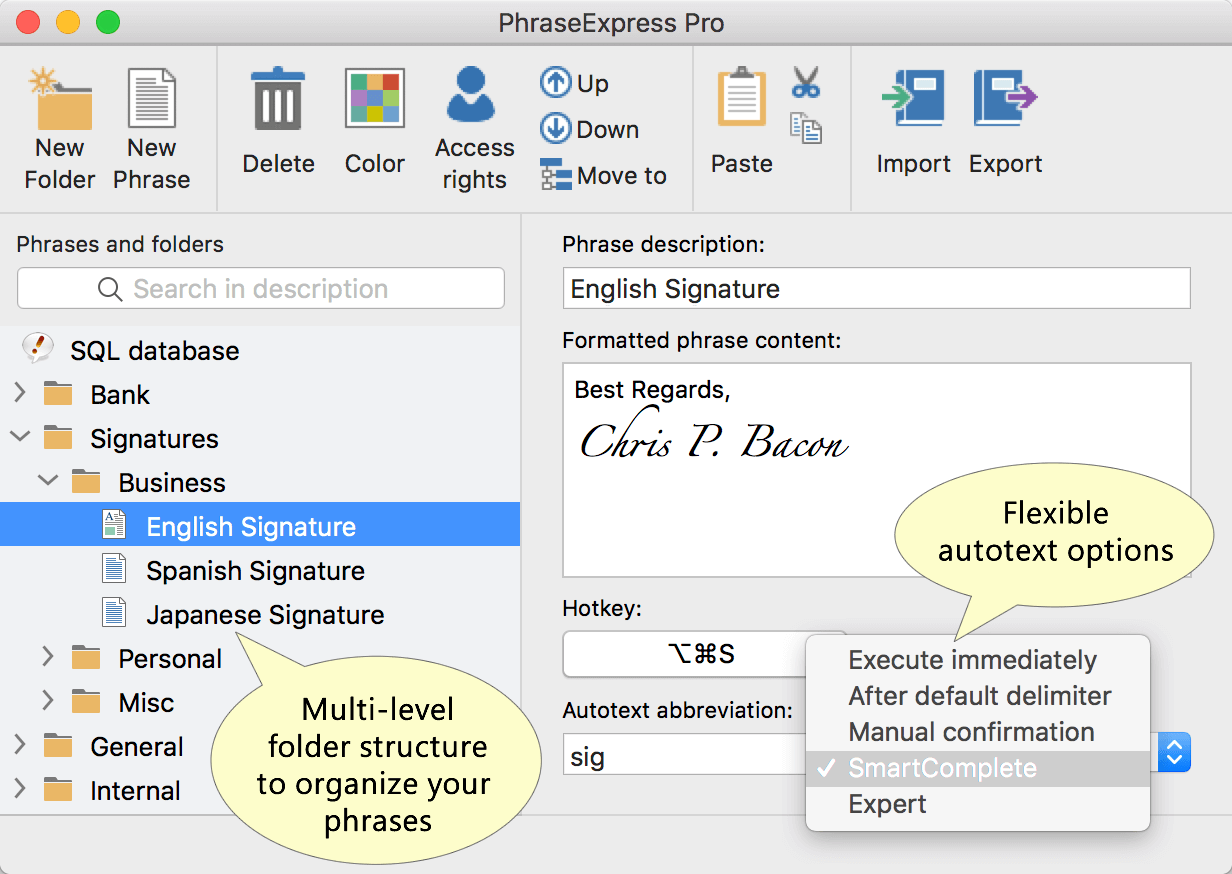Image resolution: width=1232 pixels, height=874 pixels.
Task: Click inside the formatted phrase content box
Action: click(x=876, y=470)
